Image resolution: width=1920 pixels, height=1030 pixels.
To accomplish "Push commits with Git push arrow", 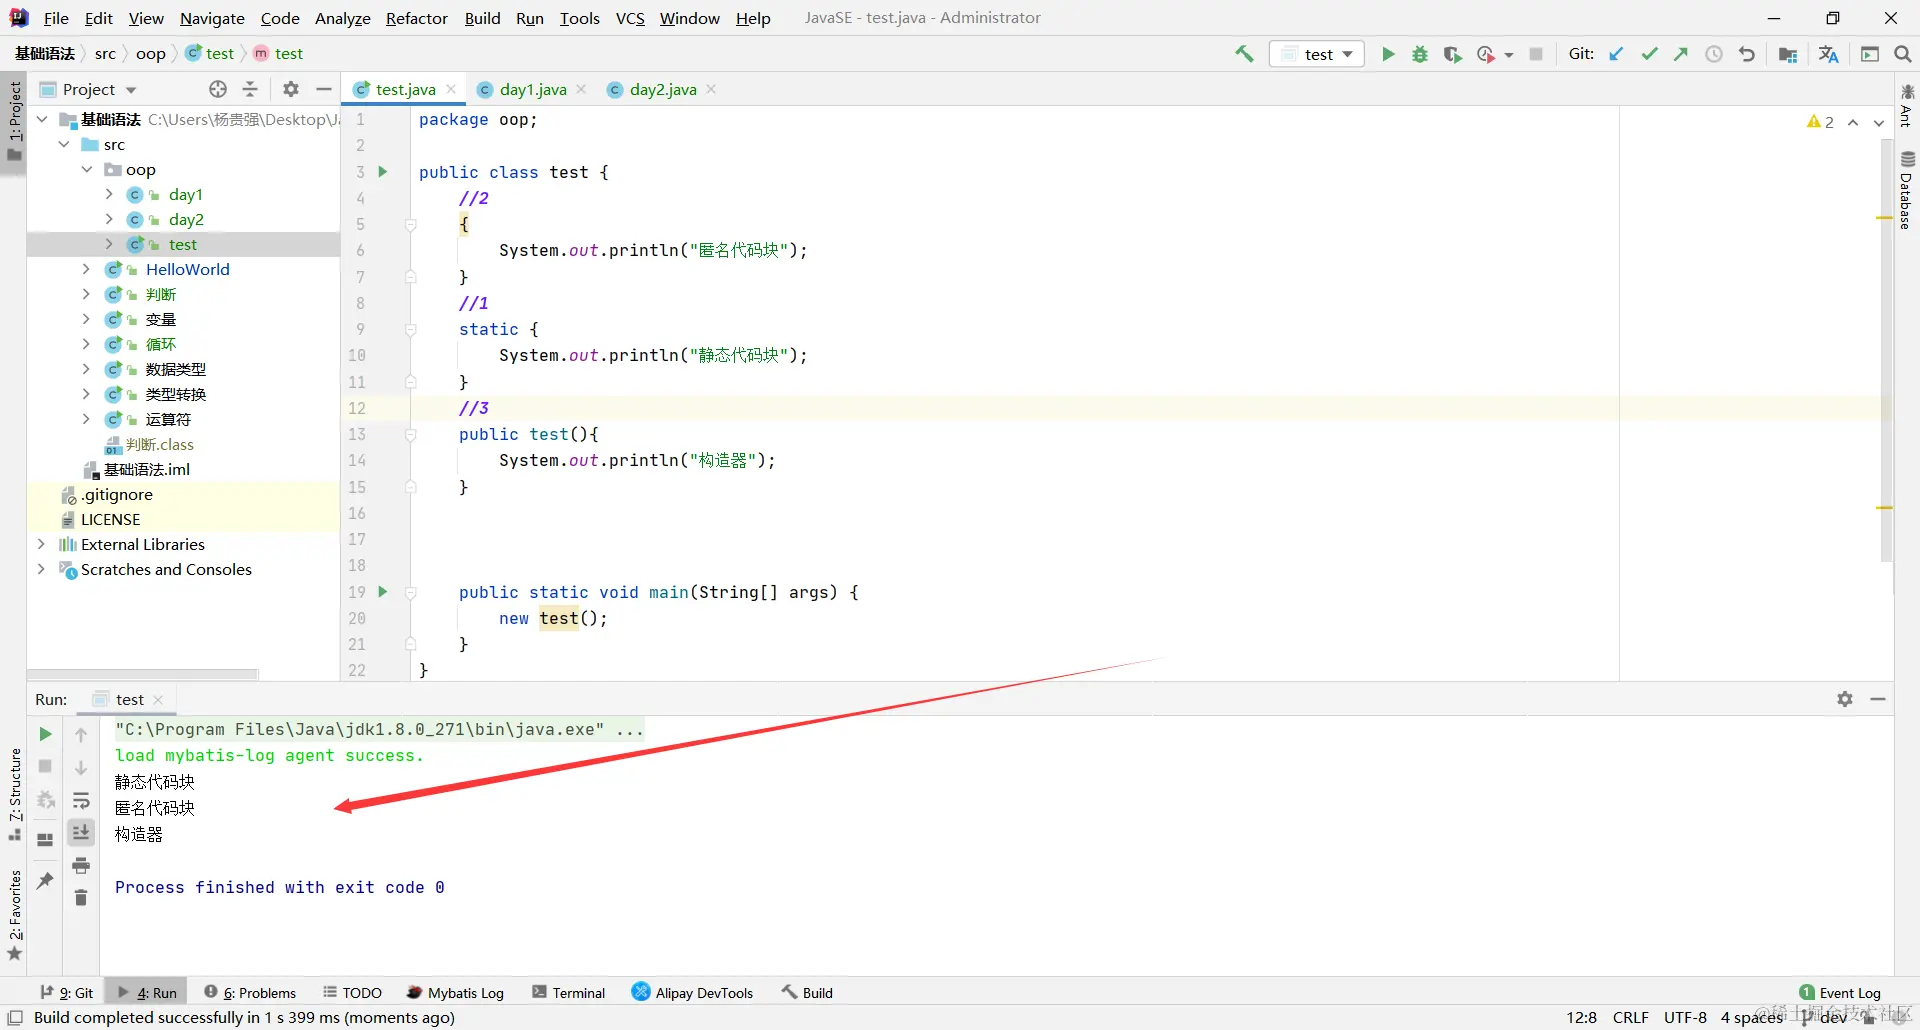I will tap(1681, 54).
